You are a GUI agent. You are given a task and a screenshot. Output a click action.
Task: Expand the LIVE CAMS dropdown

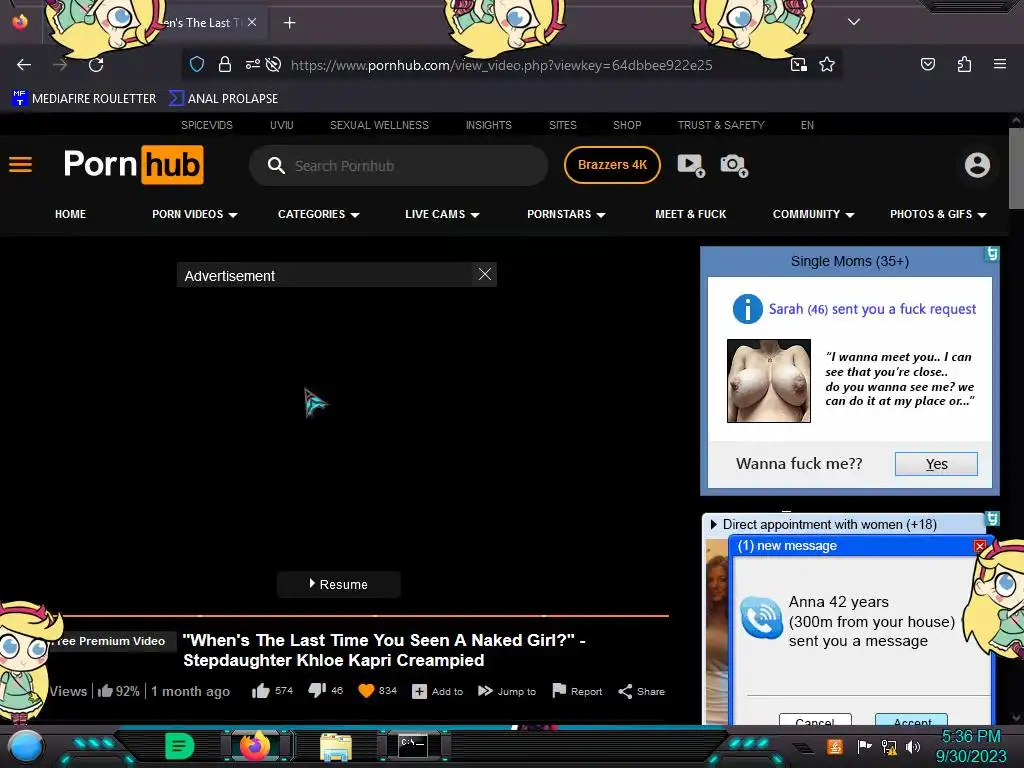pos(442,214)
